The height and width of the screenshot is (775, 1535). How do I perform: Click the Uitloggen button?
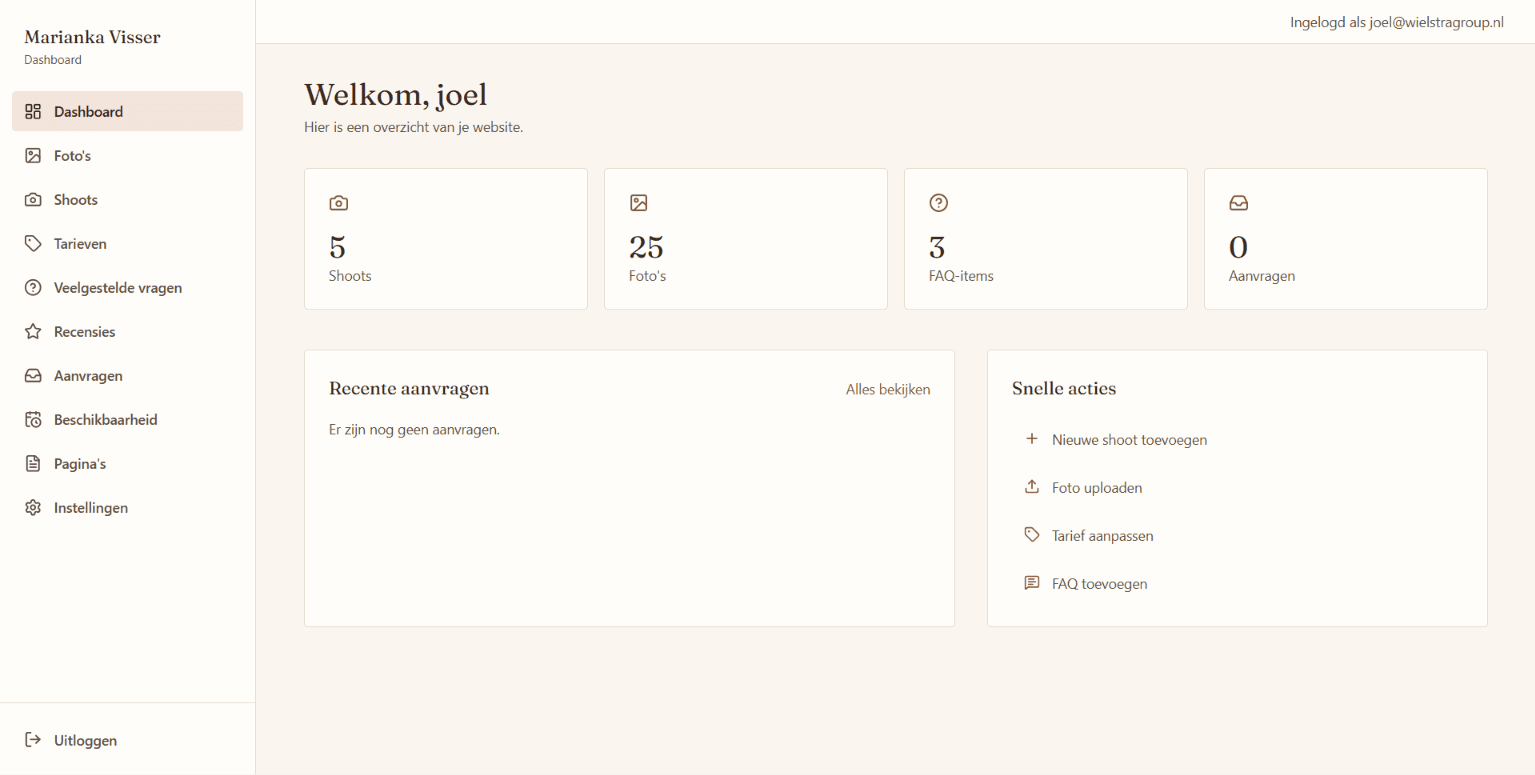tap(127, 741)
